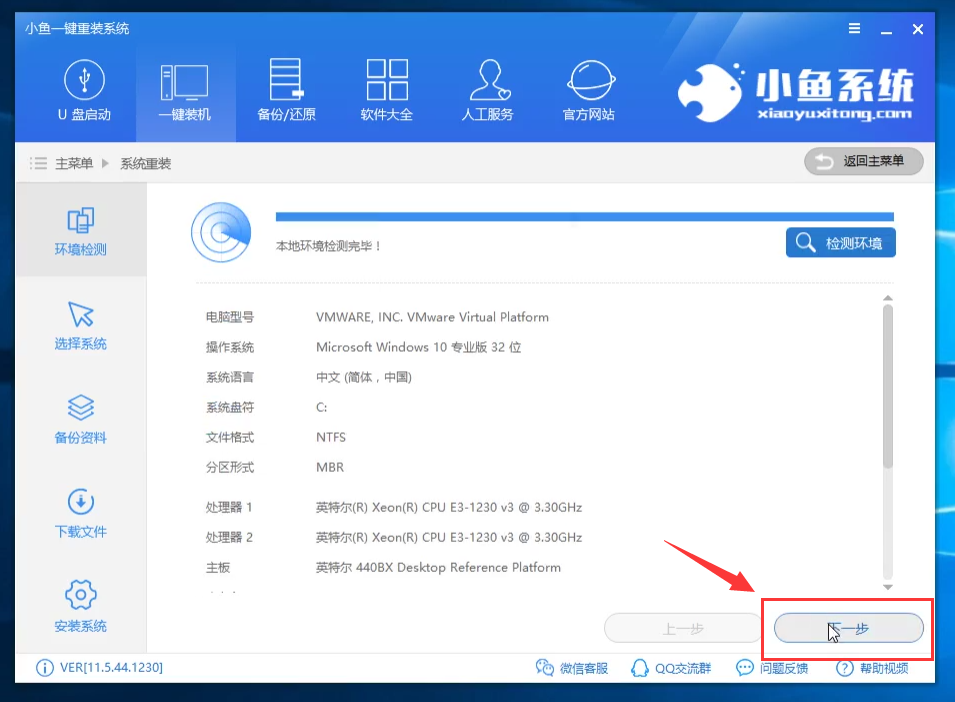Open the 帮助视频 help video link

[872, 668]
